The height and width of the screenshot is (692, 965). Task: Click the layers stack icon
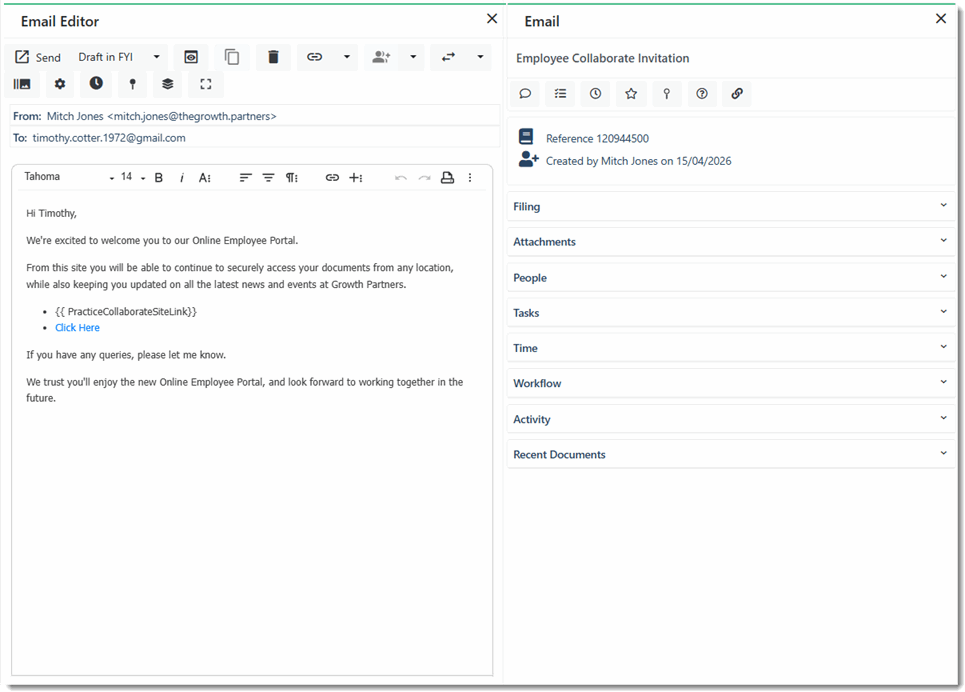167,84
